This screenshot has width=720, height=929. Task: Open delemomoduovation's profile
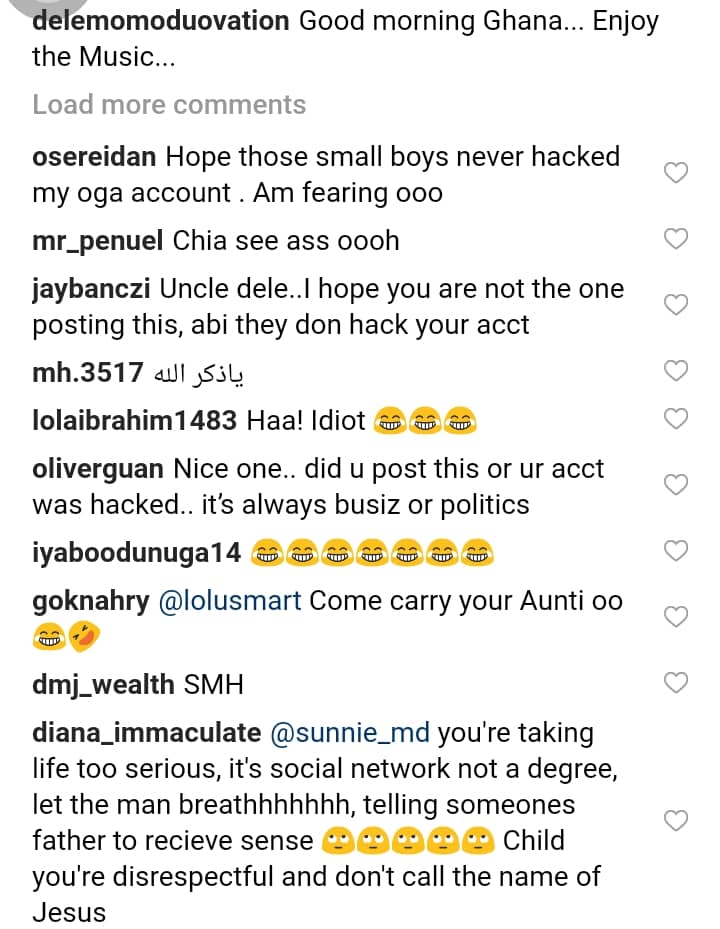click(161, 22)
